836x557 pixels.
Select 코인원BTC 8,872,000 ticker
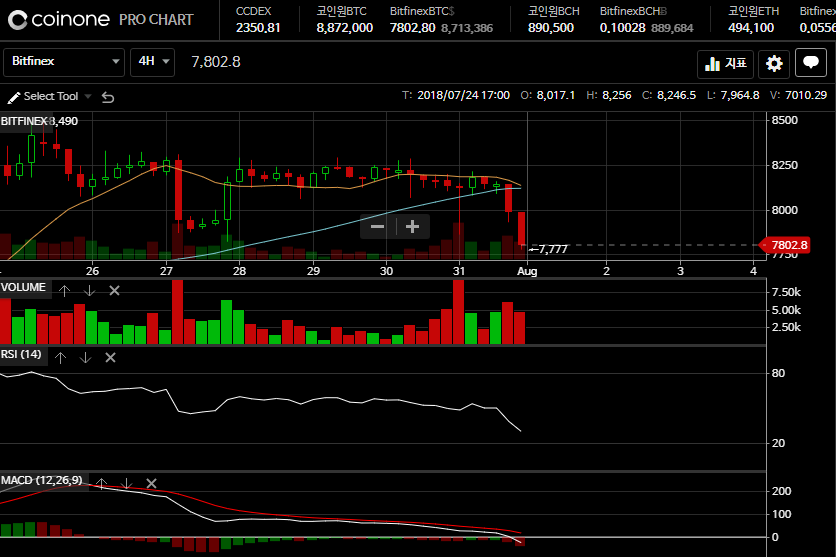click(x=344, y=20)
